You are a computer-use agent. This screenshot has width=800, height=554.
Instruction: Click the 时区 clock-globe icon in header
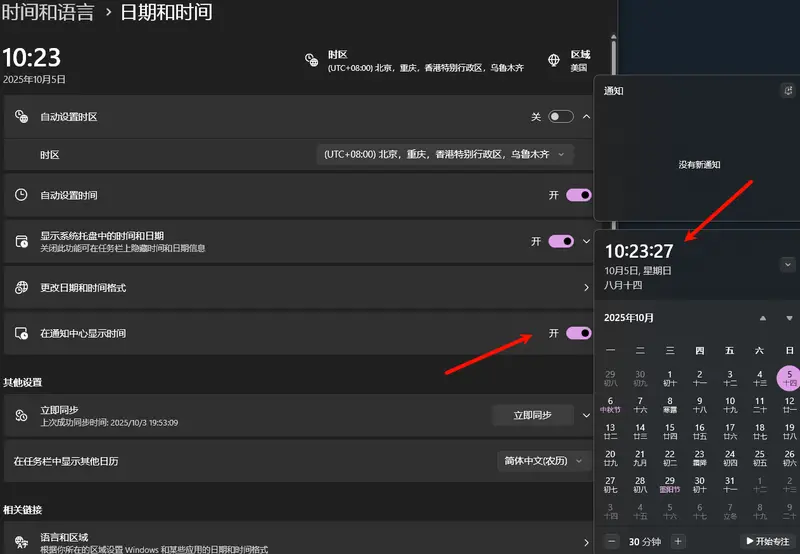tap(311, 60)
